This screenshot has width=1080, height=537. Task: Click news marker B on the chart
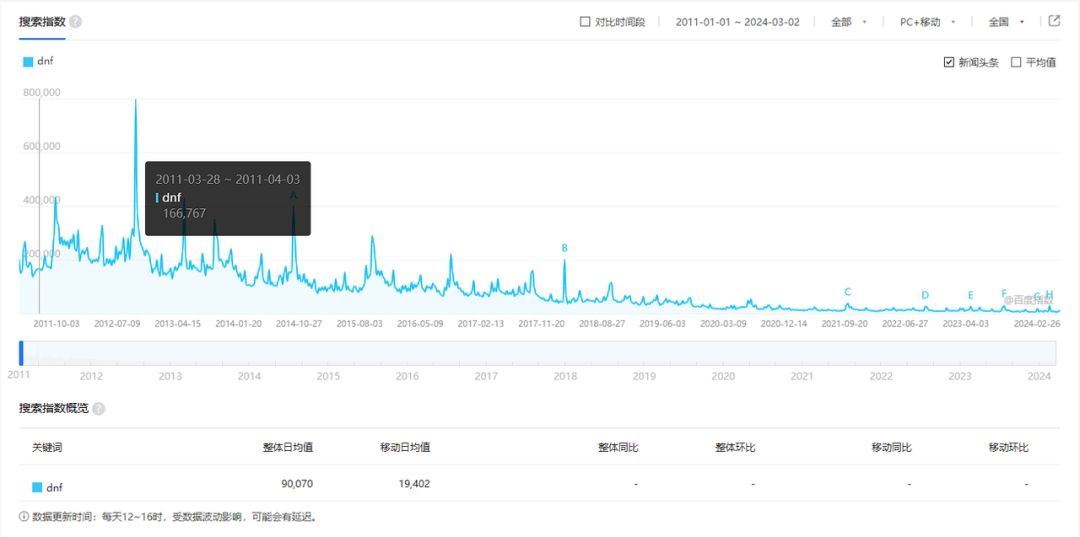(x=564, y=248)
